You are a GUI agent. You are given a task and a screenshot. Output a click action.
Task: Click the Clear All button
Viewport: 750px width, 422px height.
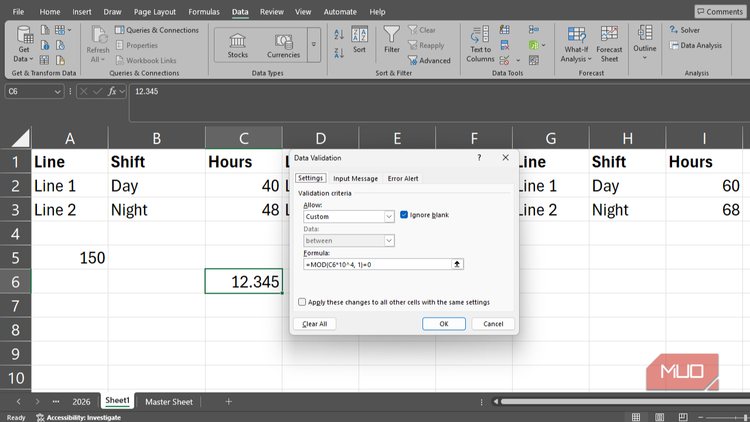click(315, 324)
